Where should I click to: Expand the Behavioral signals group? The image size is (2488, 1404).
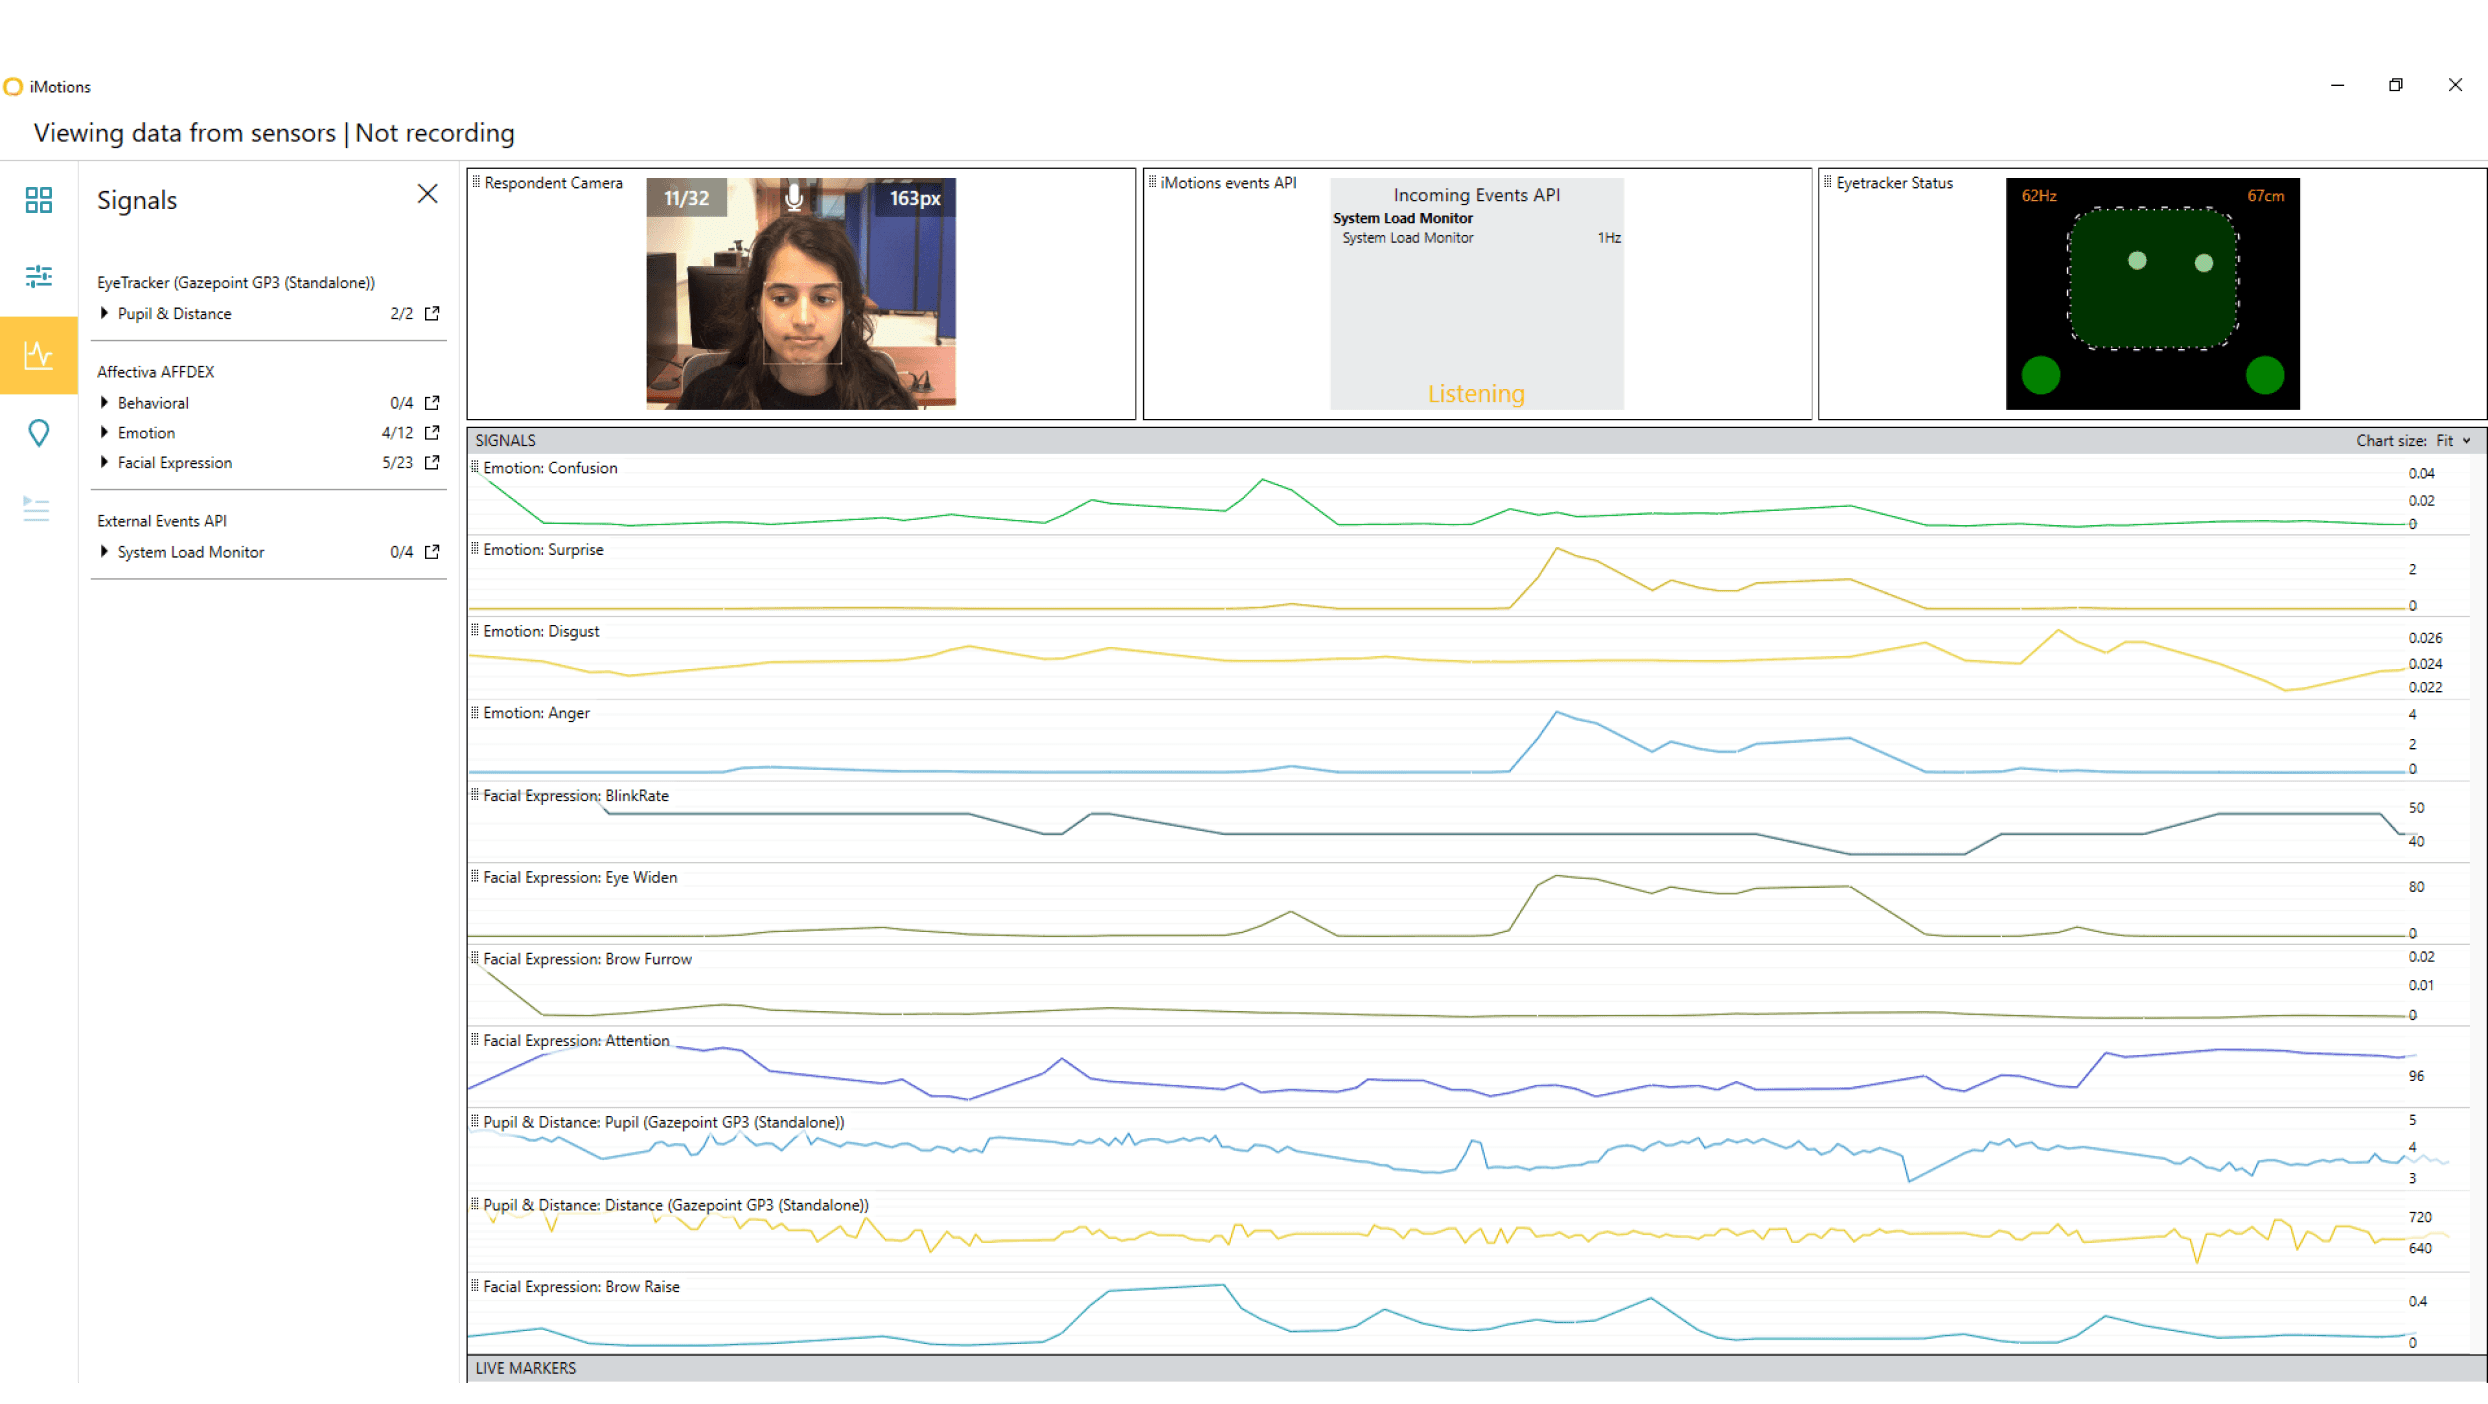pos(104,403)
